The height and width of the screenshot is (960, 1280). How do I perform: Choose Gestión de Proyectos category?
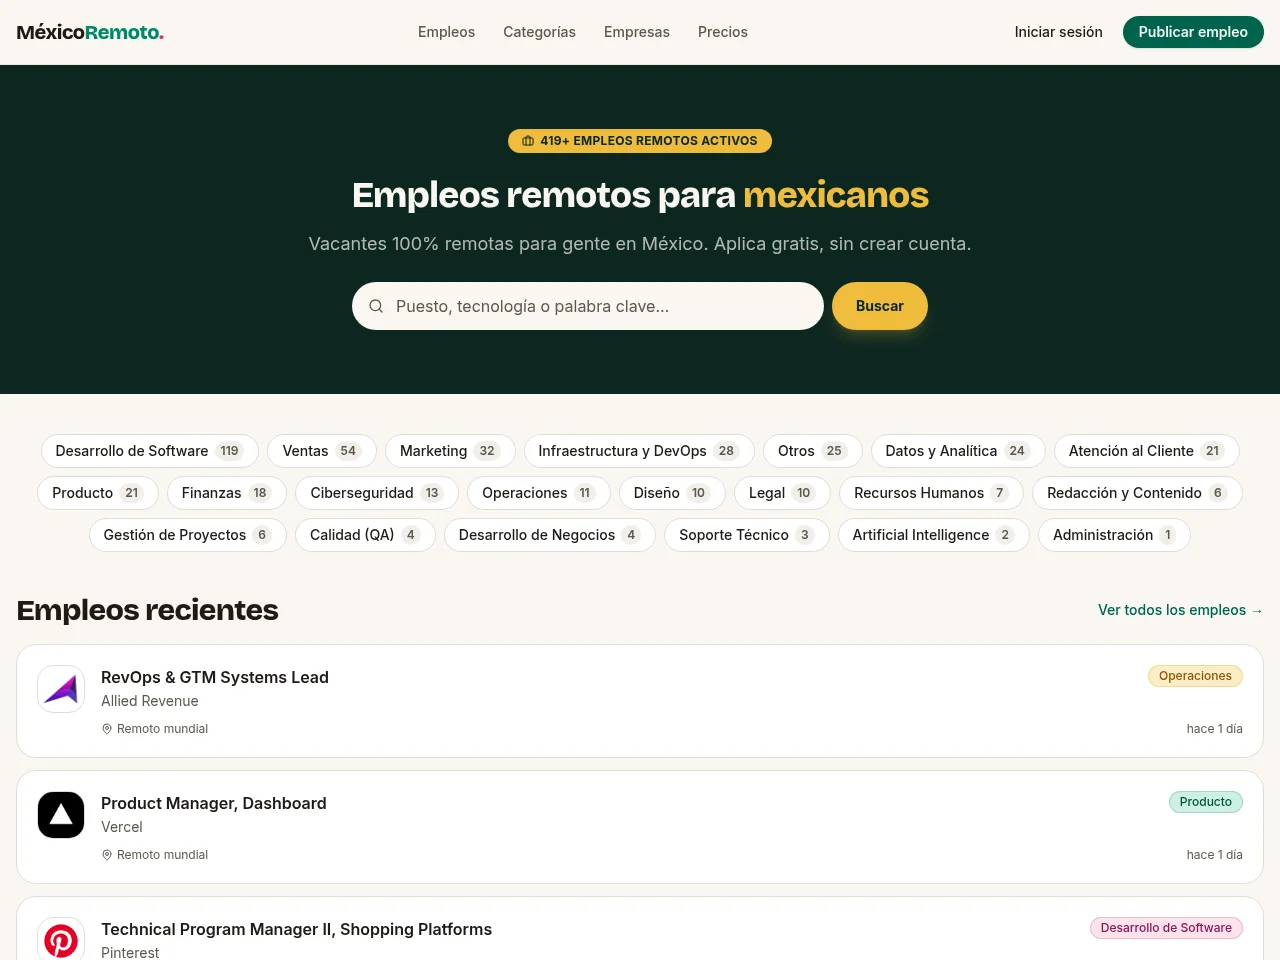coord(188,535)
